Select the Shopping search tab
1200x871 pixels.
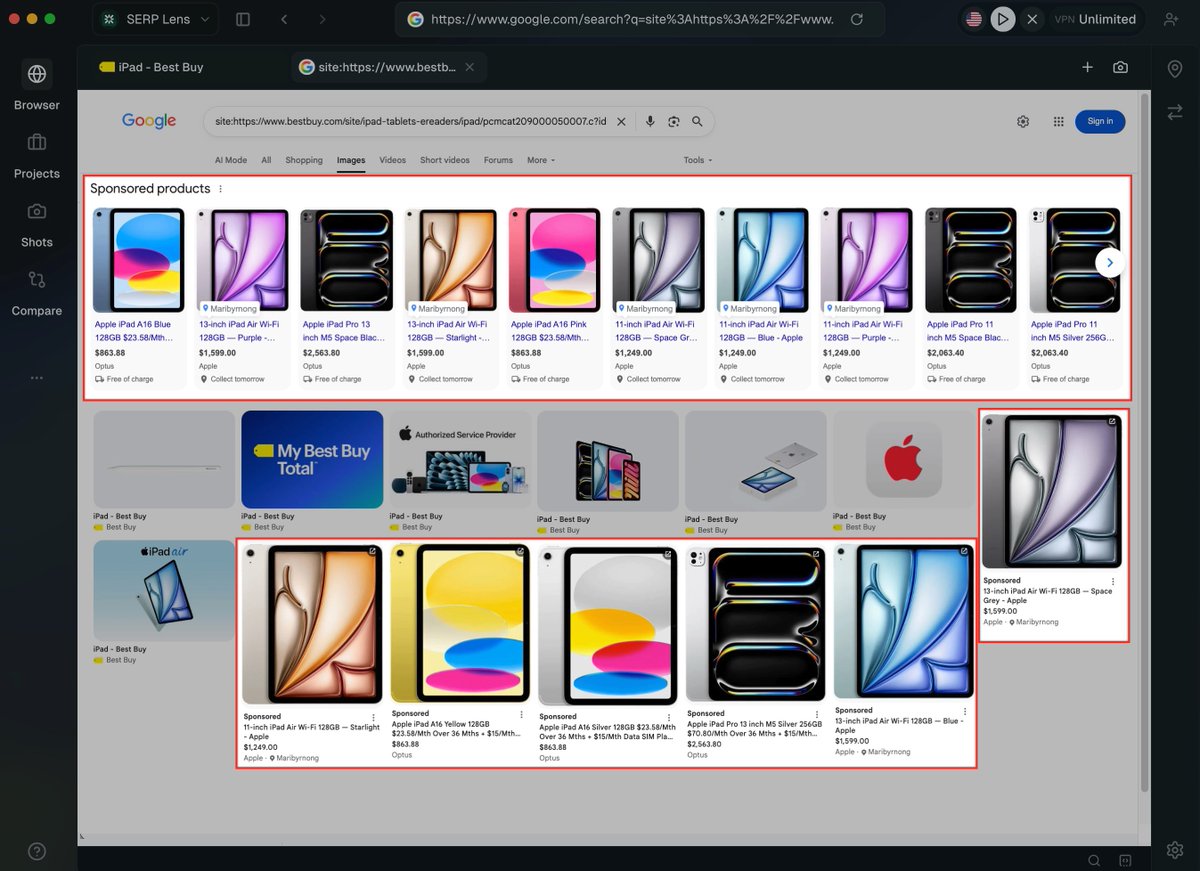(x=304, y=160)
